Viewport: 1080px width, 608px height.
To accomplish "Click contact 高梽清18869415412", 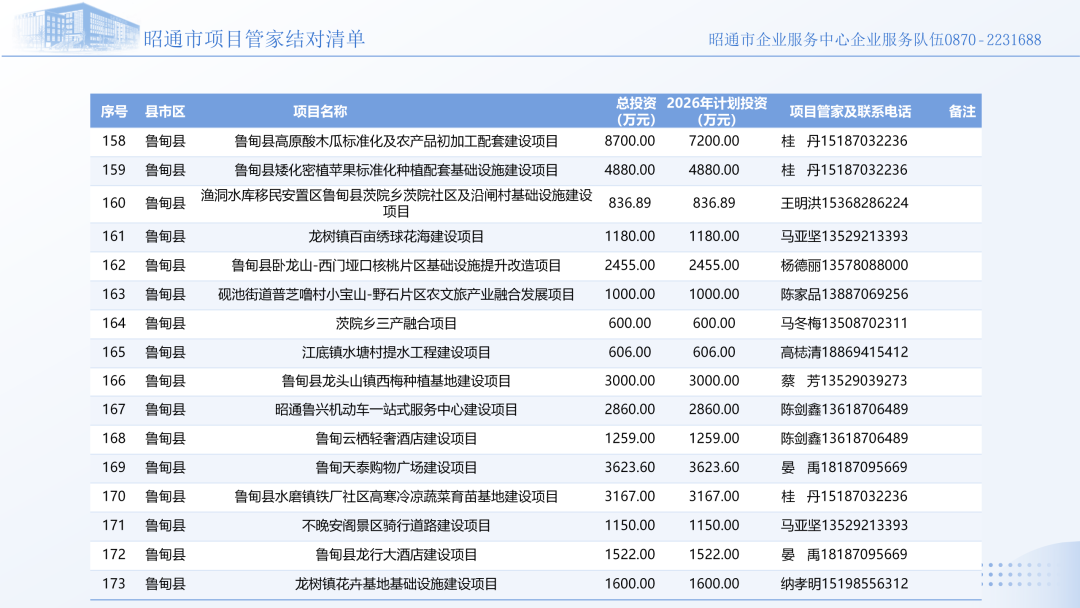I will click(844, 352).
